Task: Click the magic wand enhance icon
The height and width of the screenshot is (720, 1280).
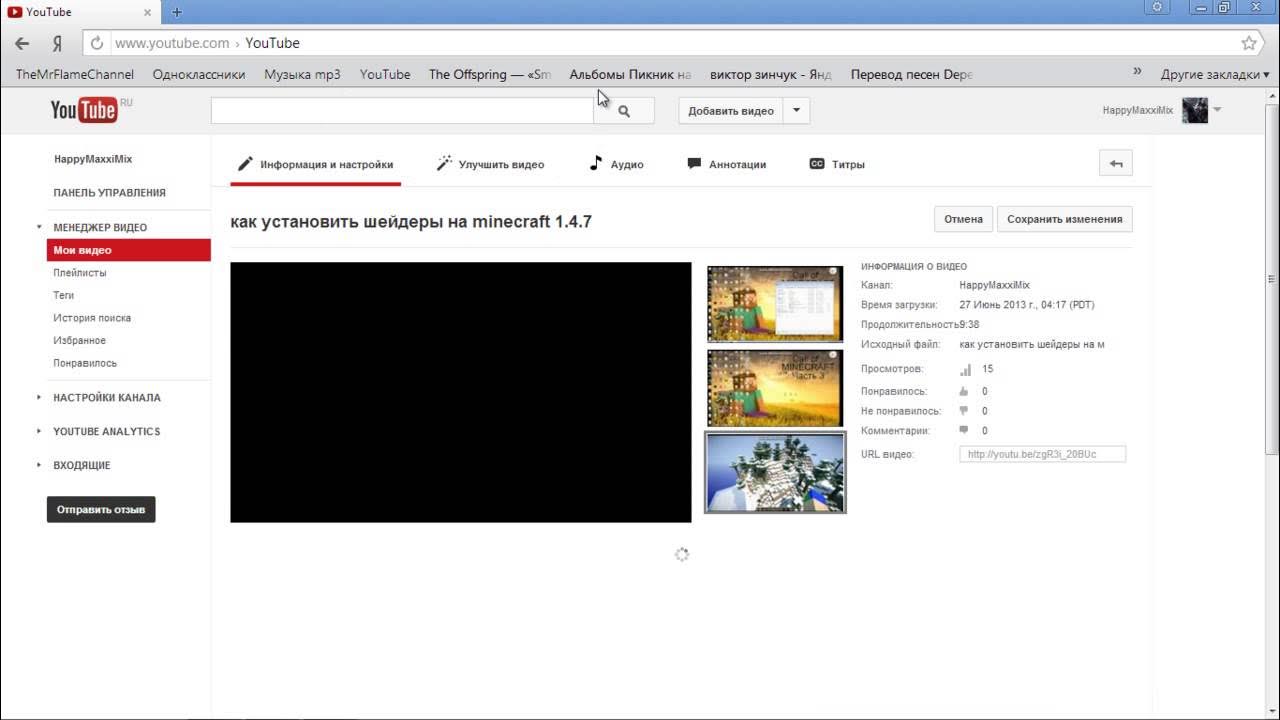Action: tap(444, 163)
